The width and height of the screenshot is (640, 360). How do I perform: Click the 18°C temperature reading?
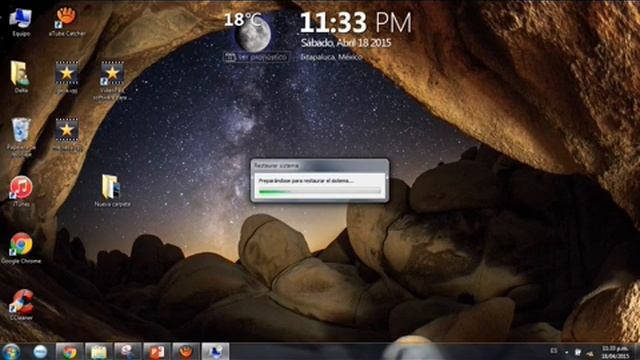(x=242, y=19)
